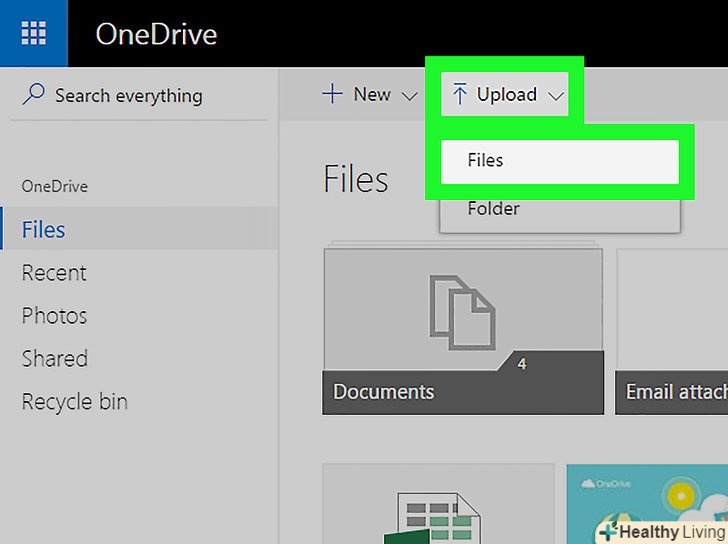Choose Files from the Upload menu

pos(560,161)
